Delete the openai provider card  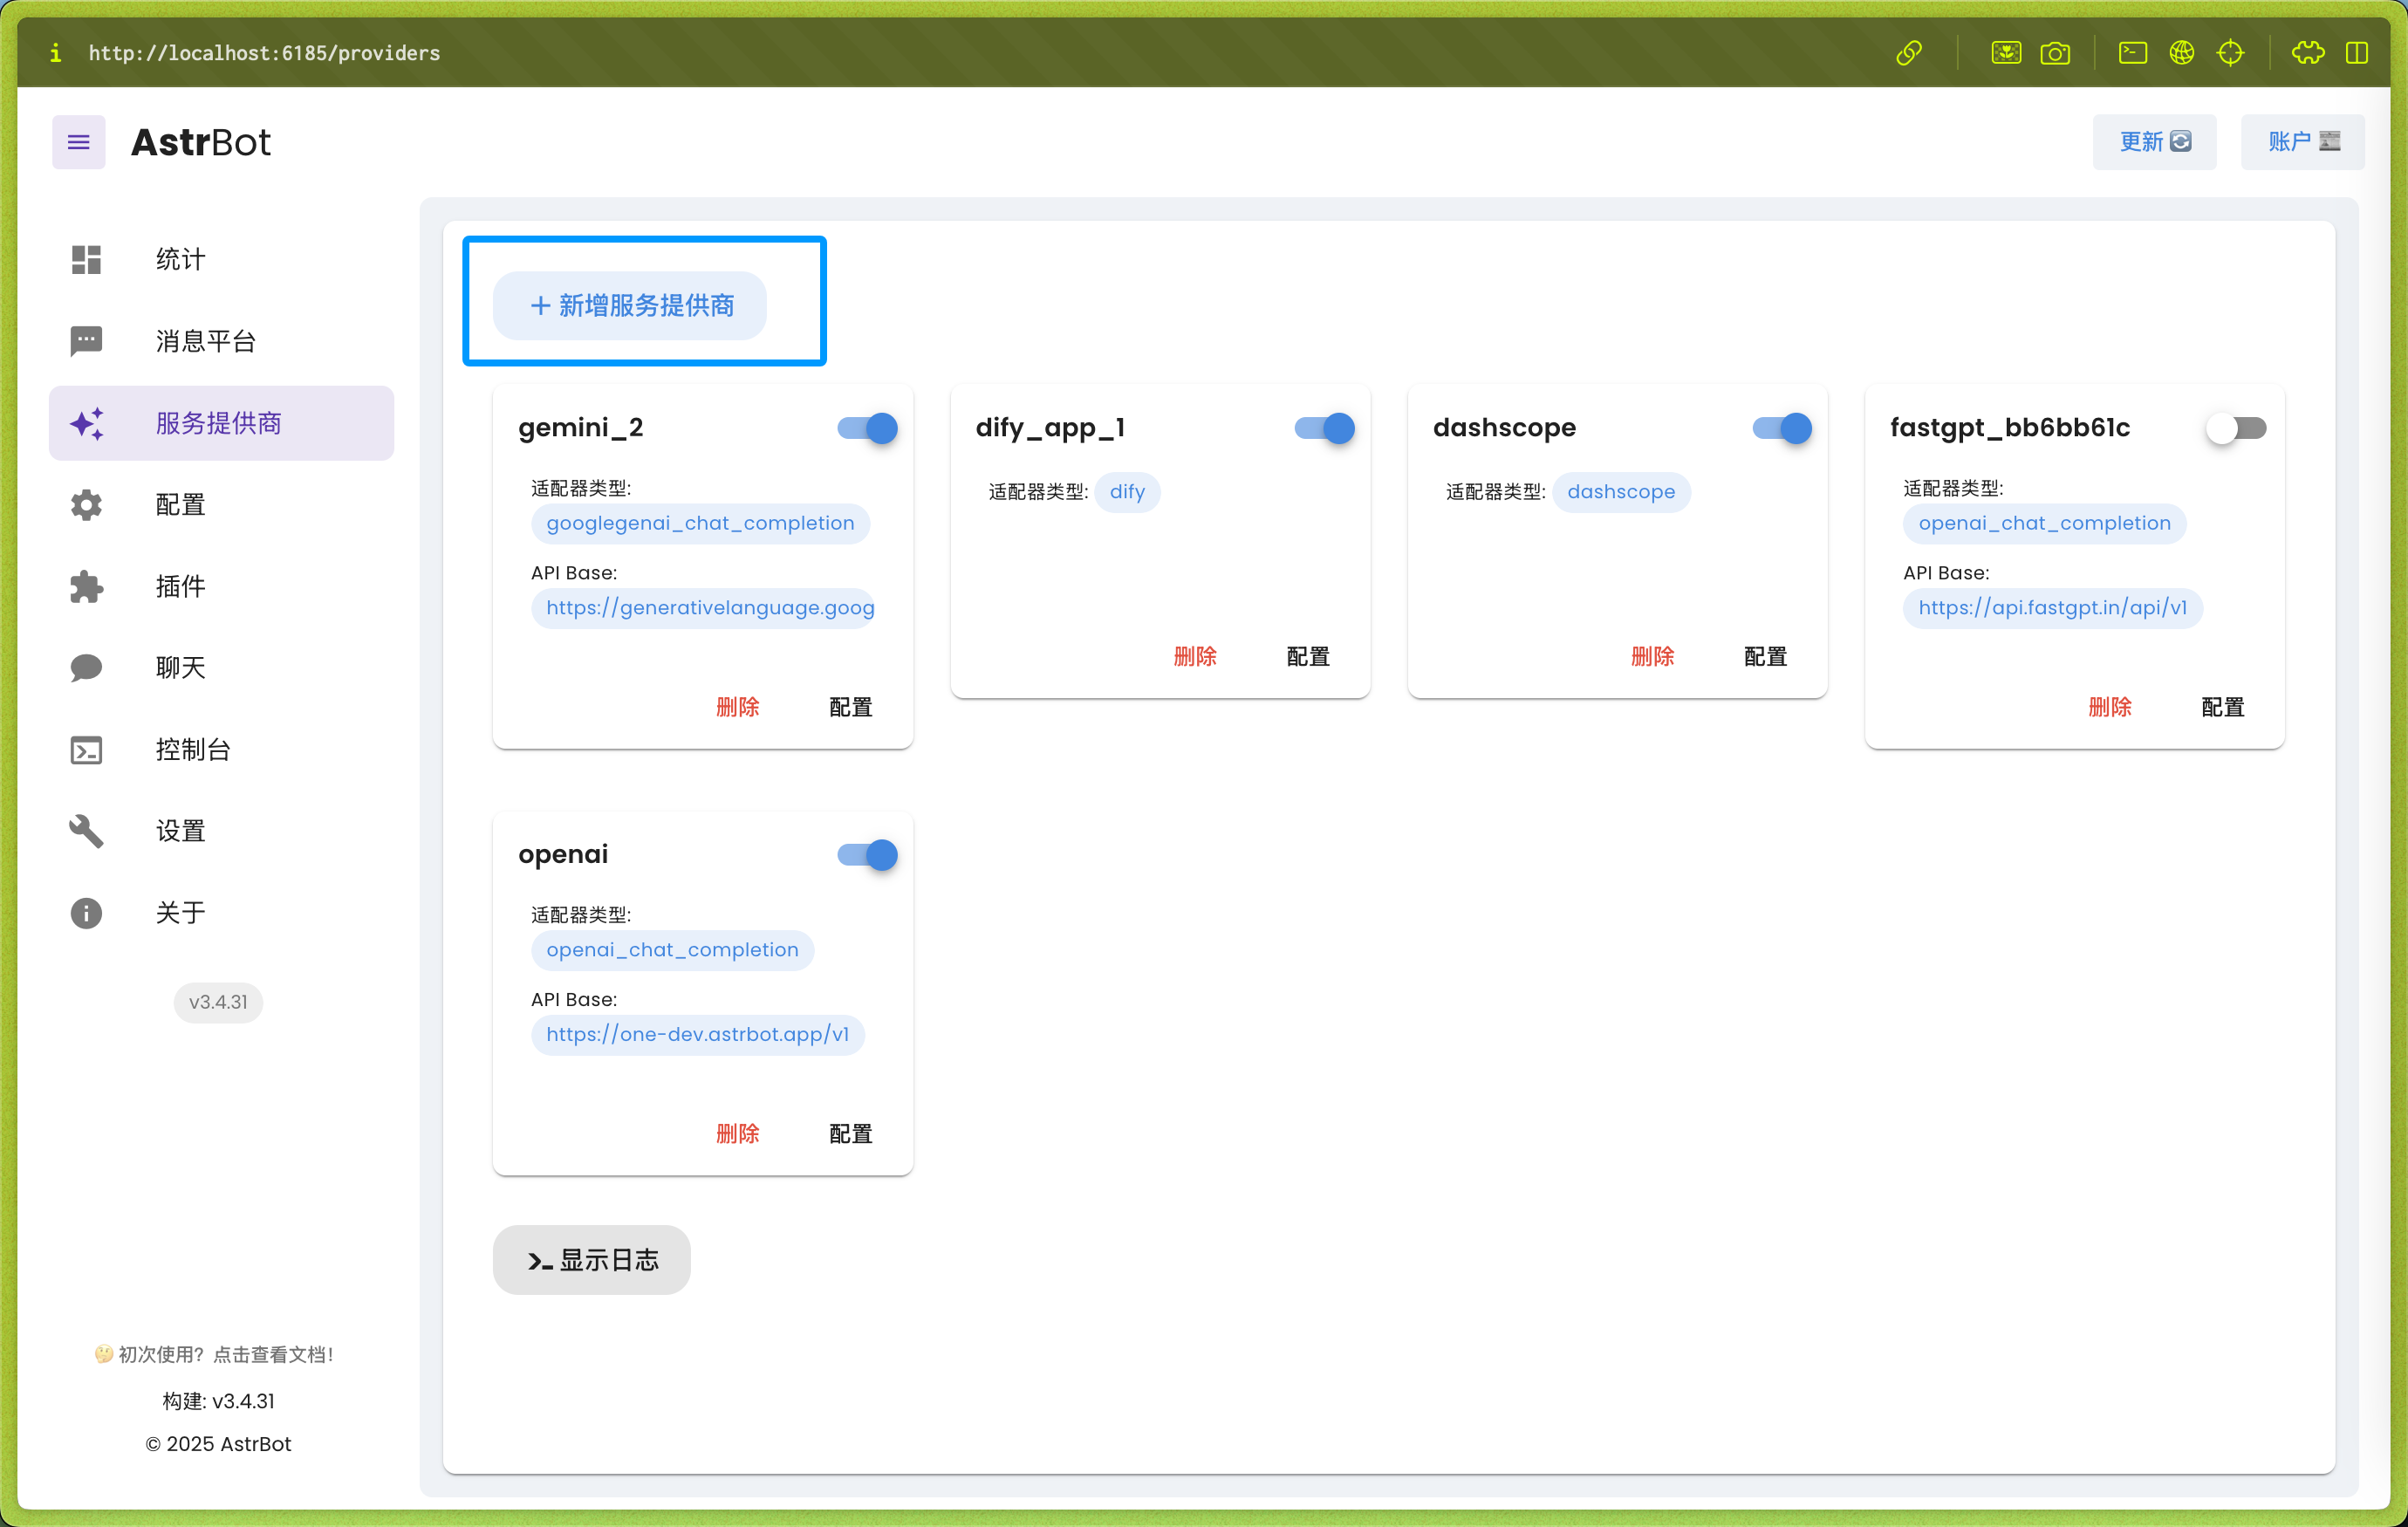[x=737, y=1133]
